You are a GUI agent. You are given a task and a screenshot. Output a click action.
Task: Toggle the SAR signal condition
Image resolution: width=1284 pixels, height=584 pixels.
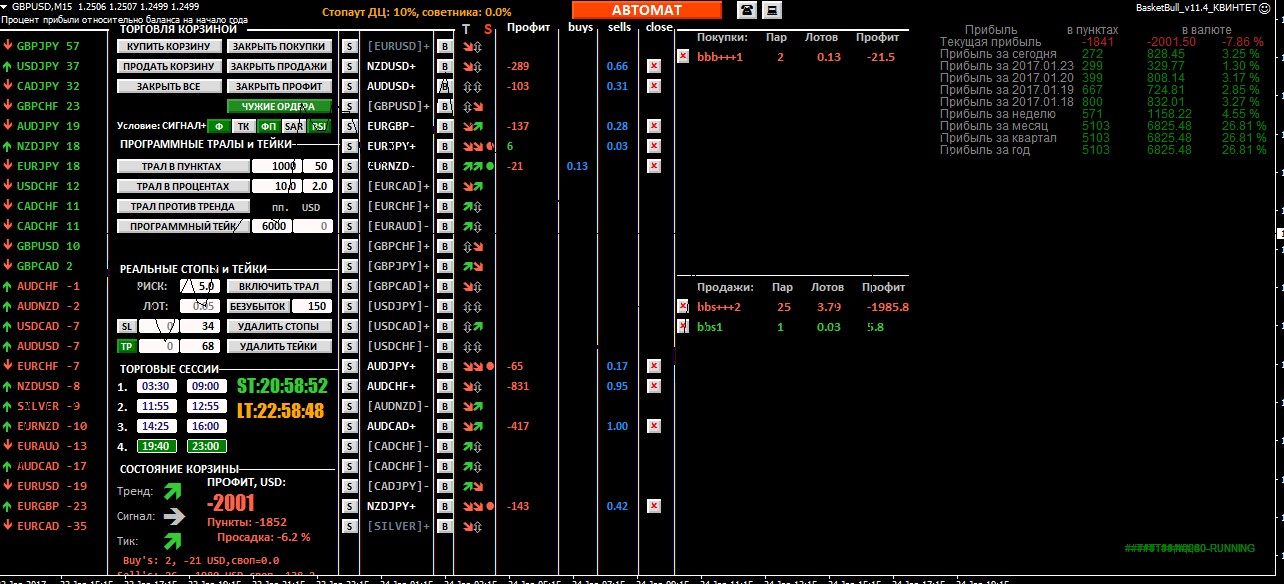pos(293,126)
